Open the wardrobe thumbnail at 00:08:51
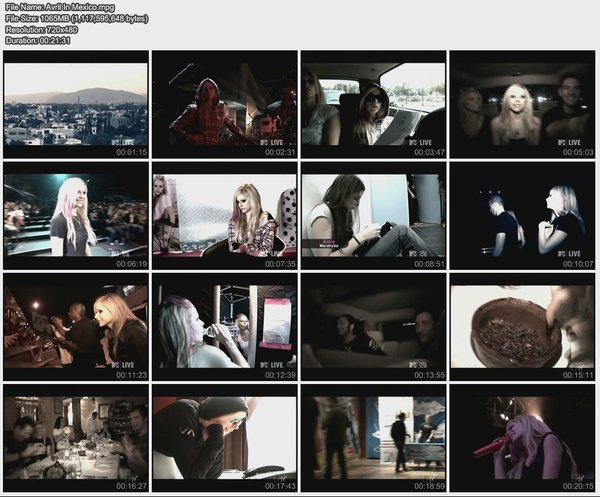This screenshot has width=600, height=497. (x=373, y=215)
